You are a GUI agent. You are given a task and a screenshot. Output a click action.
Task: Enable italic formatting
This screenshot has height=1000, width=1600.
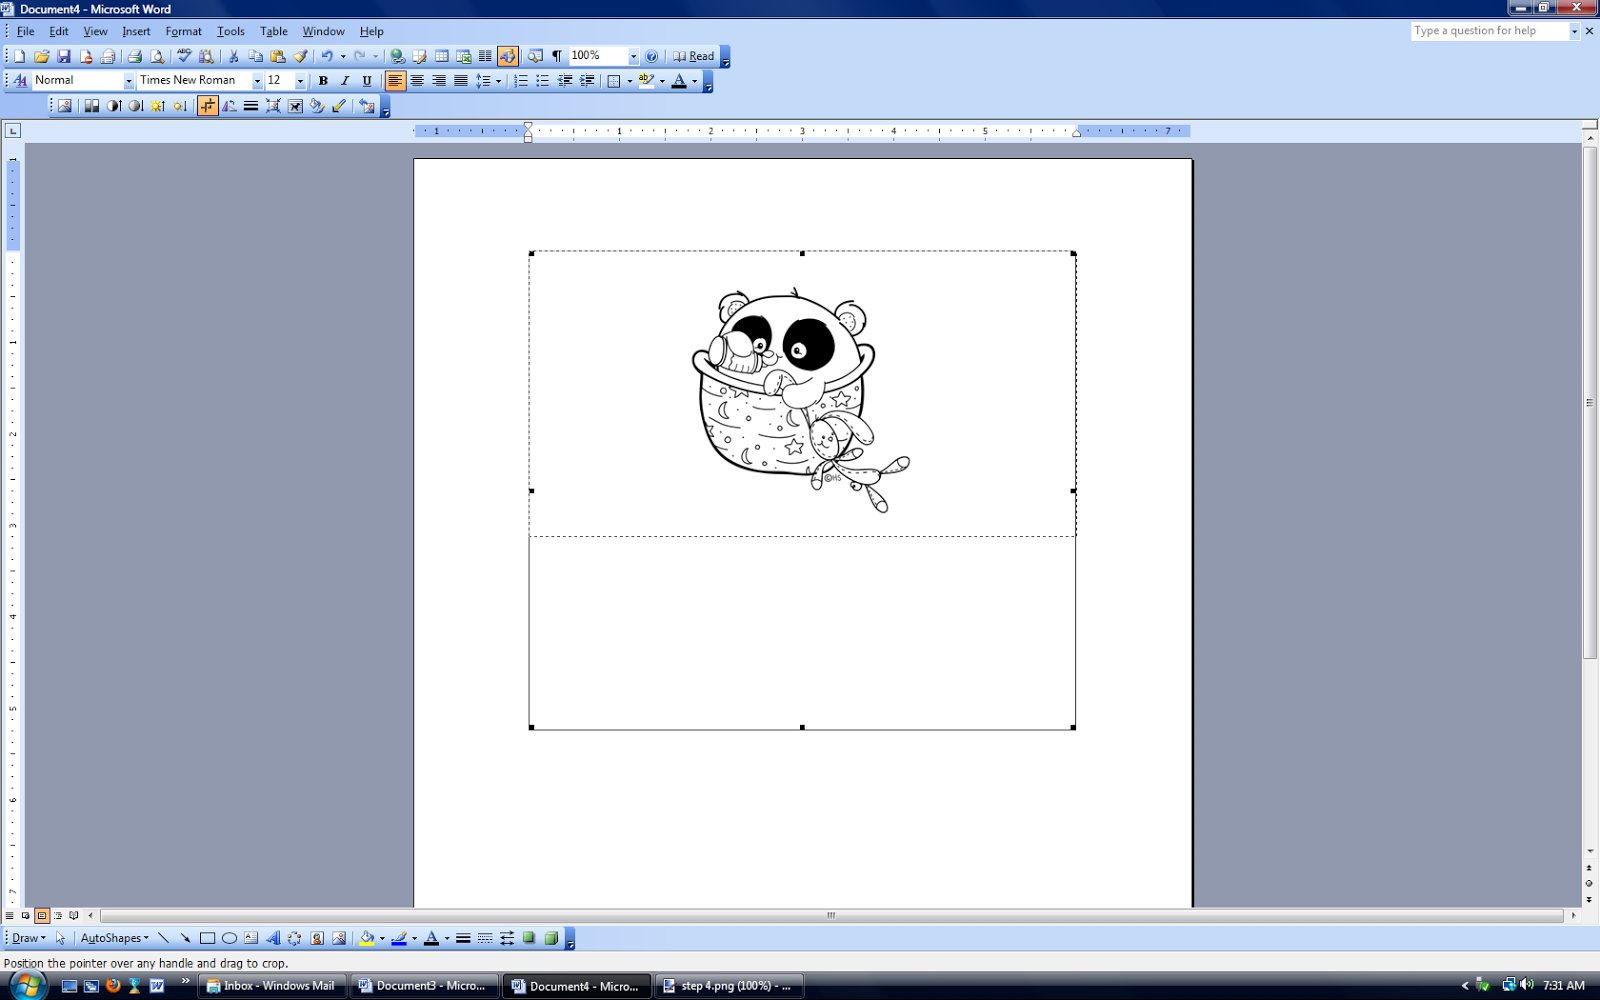pyautogui.click(x=344, y=80)
